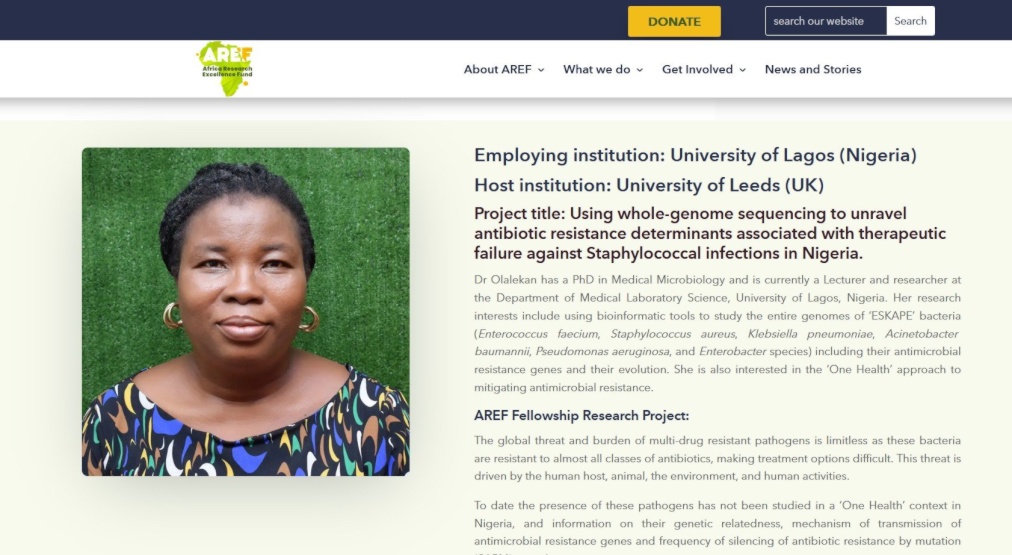Click the Project title heading
This screenshot has height=555, width=1012.
(710, 234)
